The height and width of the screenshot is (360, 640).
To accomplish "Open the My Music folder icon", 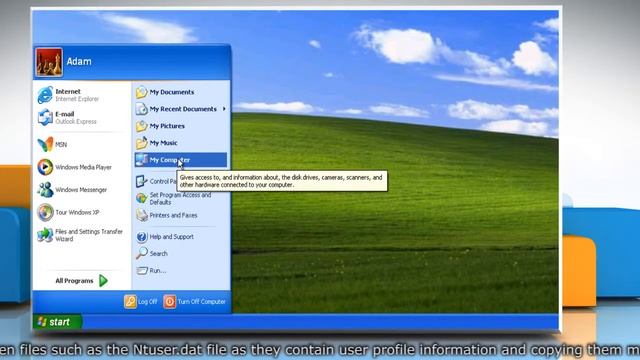I will 142,143.
